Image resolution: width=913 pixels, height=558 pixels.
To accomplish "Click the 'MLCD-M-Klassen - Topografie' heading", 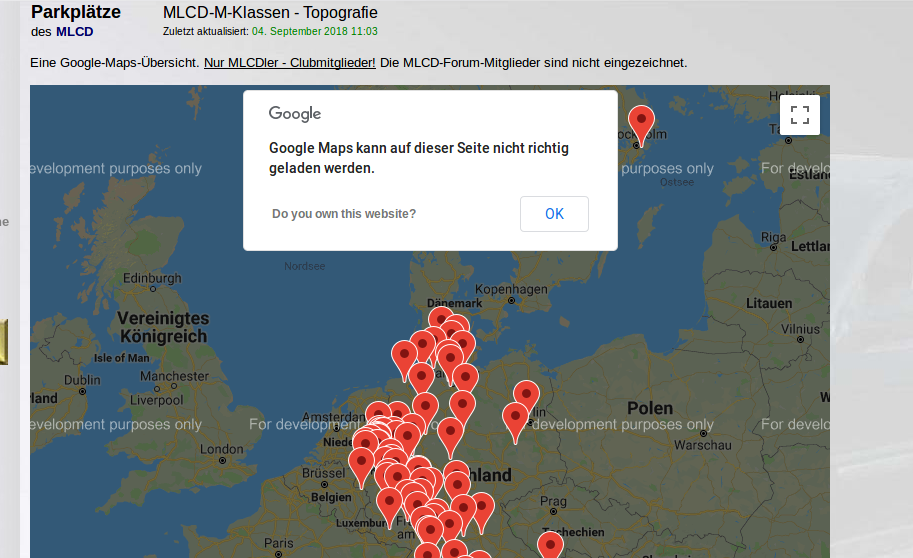I will pyautogui.click(x=270, y=12).
